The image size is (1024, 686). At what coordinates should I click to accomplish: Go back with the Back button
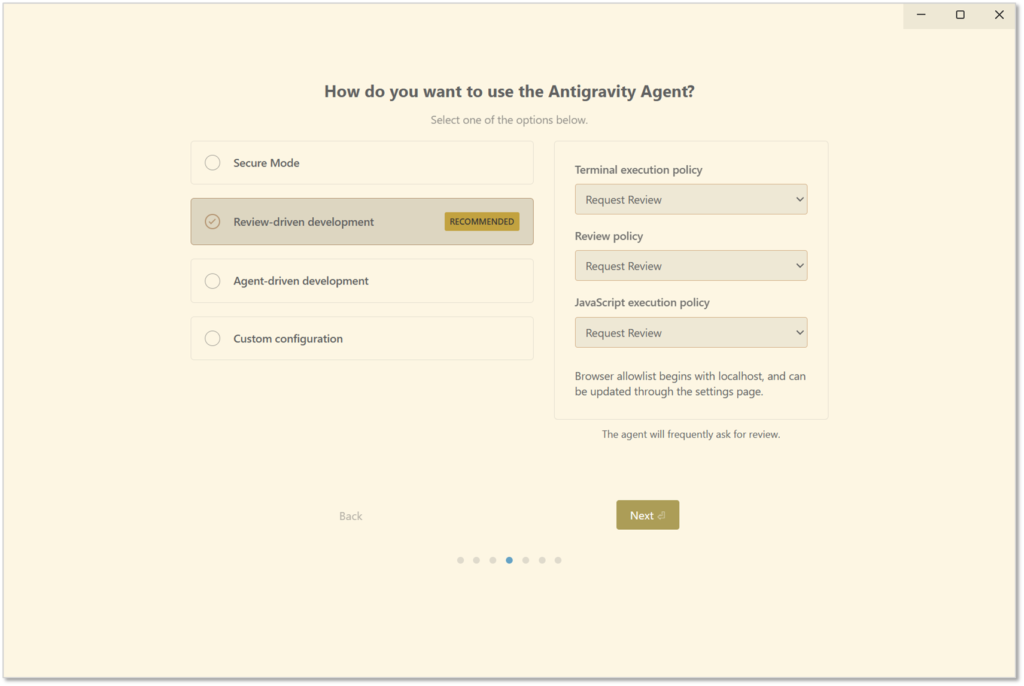350,516
